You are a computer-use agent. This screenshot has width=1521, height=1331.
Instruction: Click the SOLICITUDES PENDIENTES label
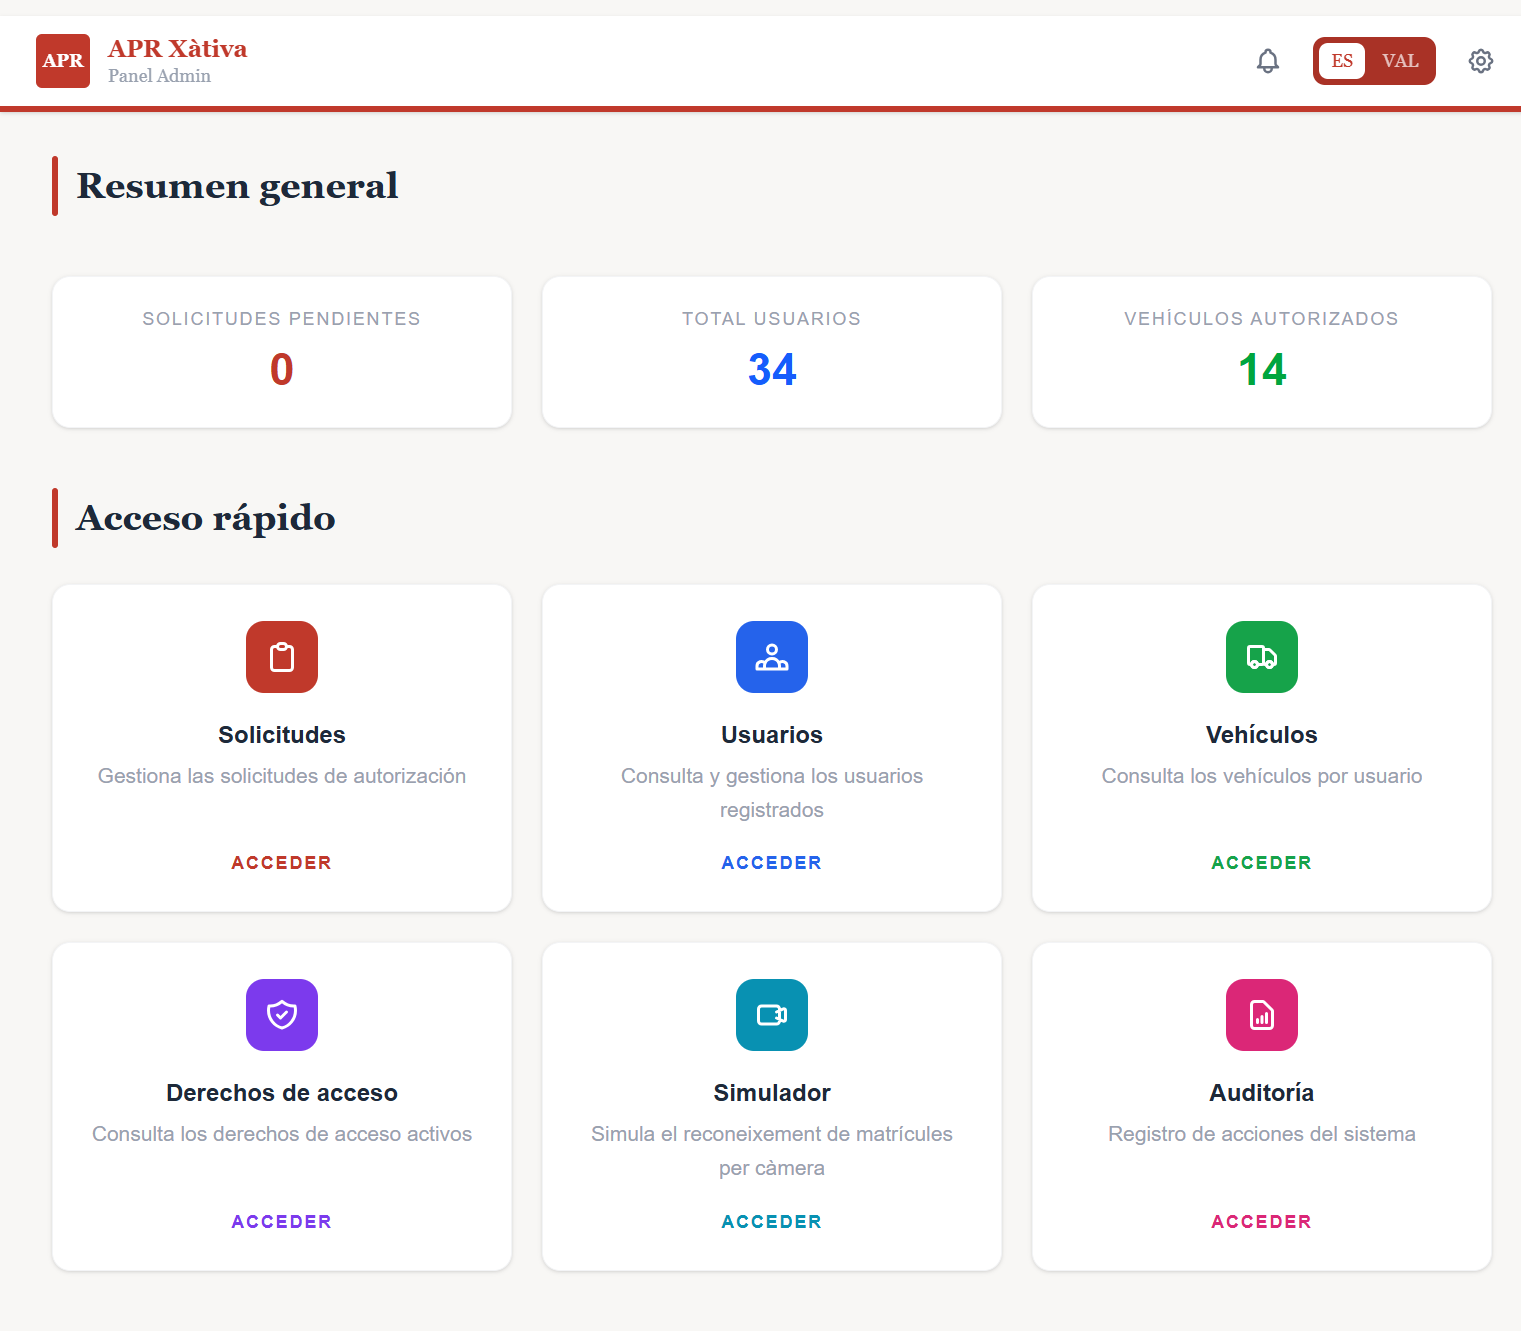tap(282, 319)
